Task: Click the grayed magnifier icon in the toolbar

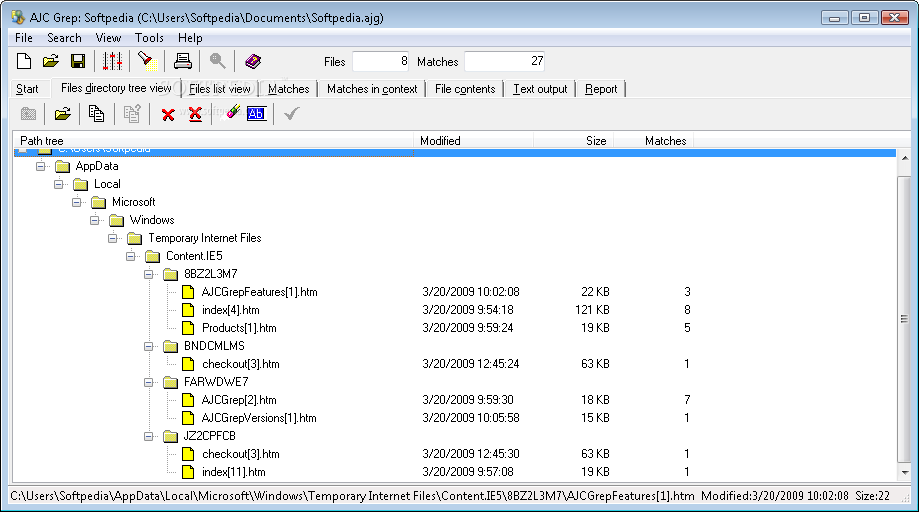Action: [x=217, y=61]
